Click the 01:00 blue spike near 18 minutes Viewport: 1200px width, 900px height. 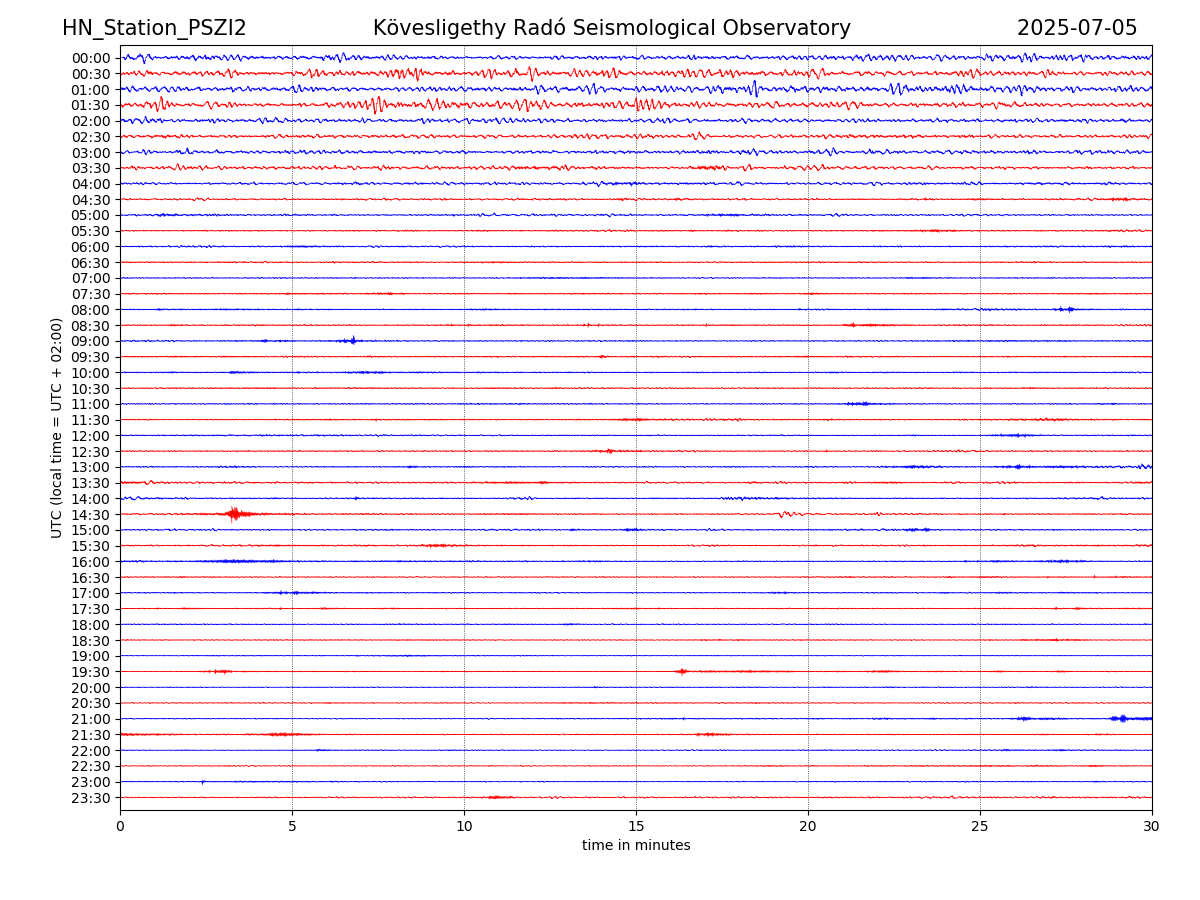pos(754,89)
